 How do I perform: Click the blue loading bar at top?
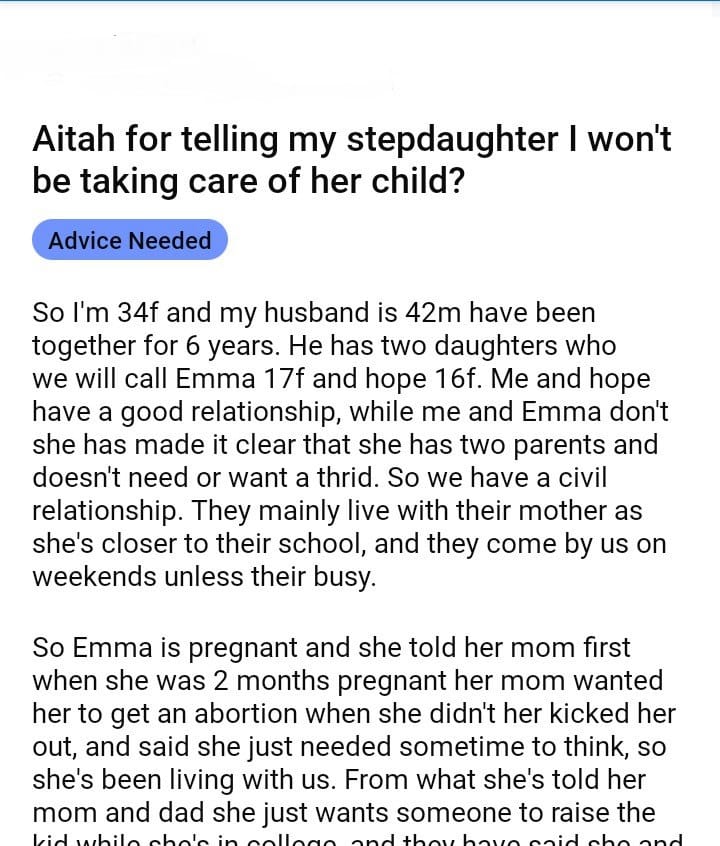pyautogui.click(x=360, y=2)
